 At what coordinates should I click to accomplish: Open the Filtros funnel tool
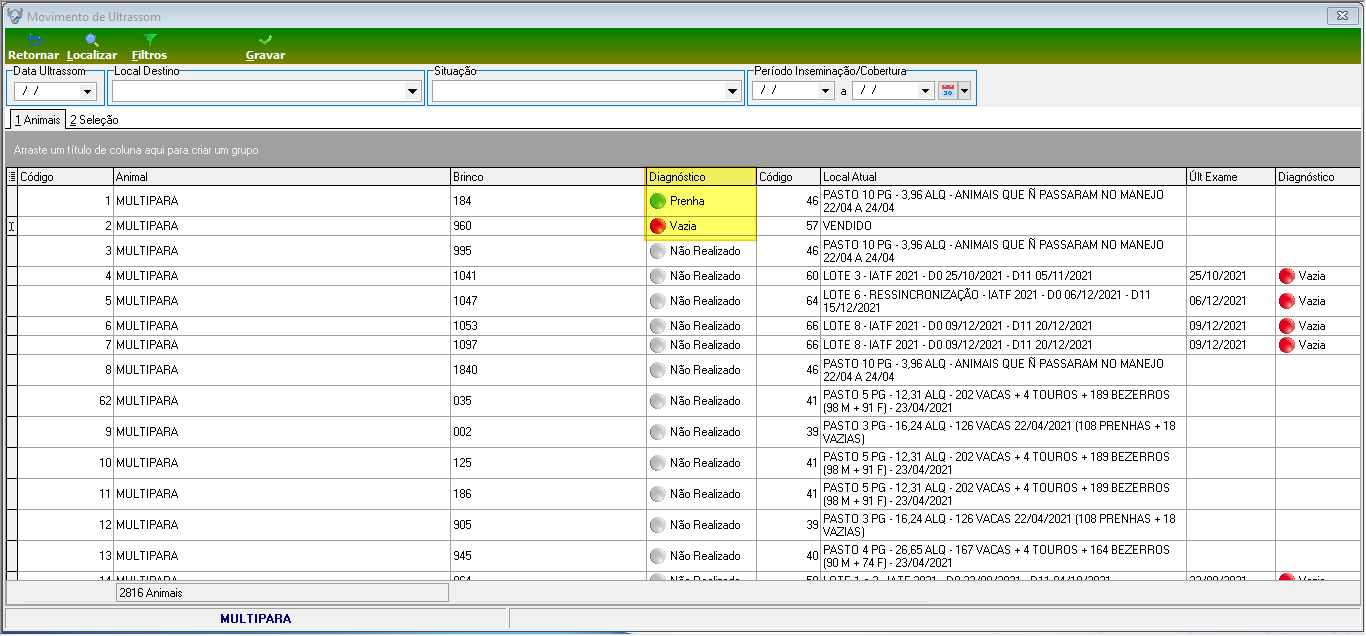[149, 47]
